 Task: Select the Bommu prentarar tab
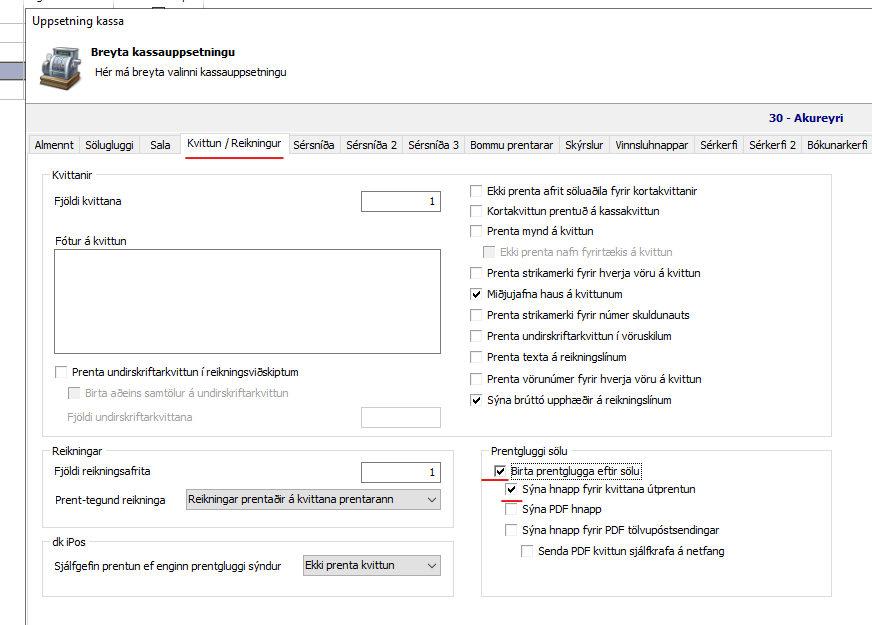[511, 145]
